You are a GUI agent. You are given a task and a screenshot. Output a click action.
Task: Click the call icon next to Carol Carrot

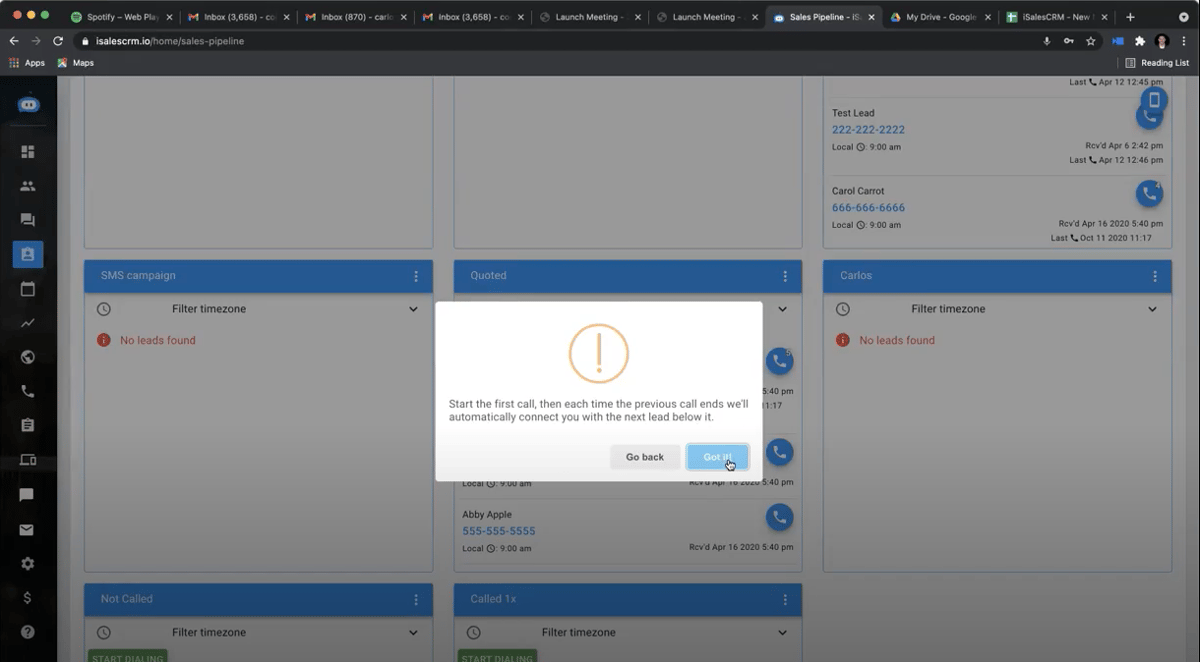point(1149,193)
